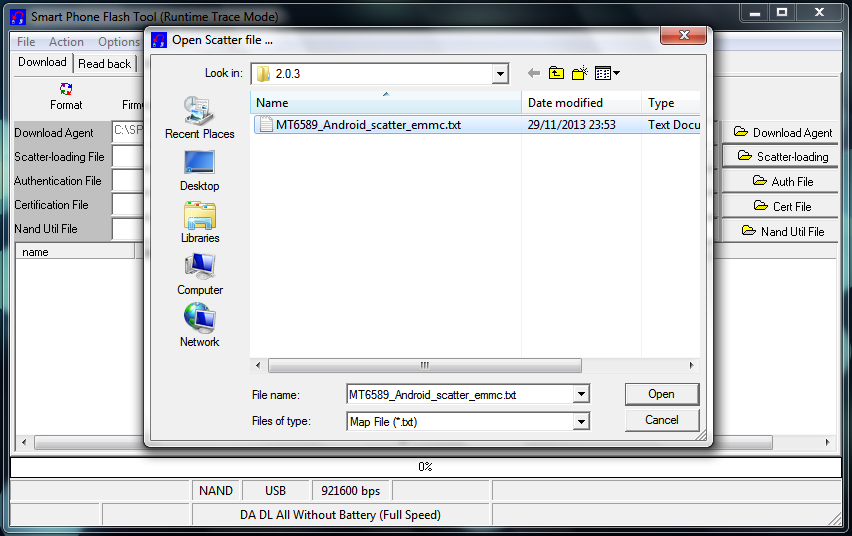Screen dimensions: 852x536
Task: Expand the Files of type dropdown
Action: click(581, 421)
